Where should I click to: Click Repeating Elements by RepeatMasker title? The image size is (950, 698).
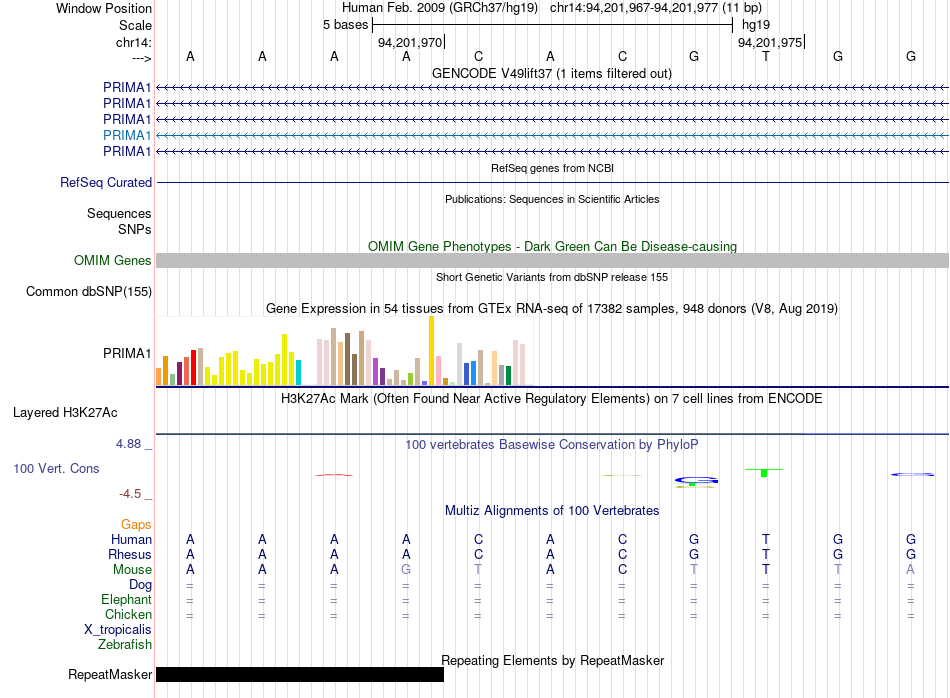click(x=553, y=660)
